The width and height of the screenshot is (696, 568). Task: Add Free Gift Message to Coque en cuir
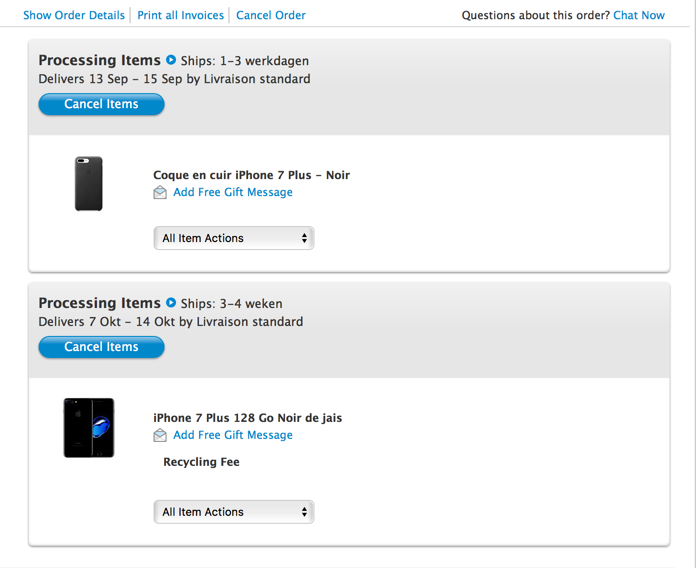coord(233,192)
